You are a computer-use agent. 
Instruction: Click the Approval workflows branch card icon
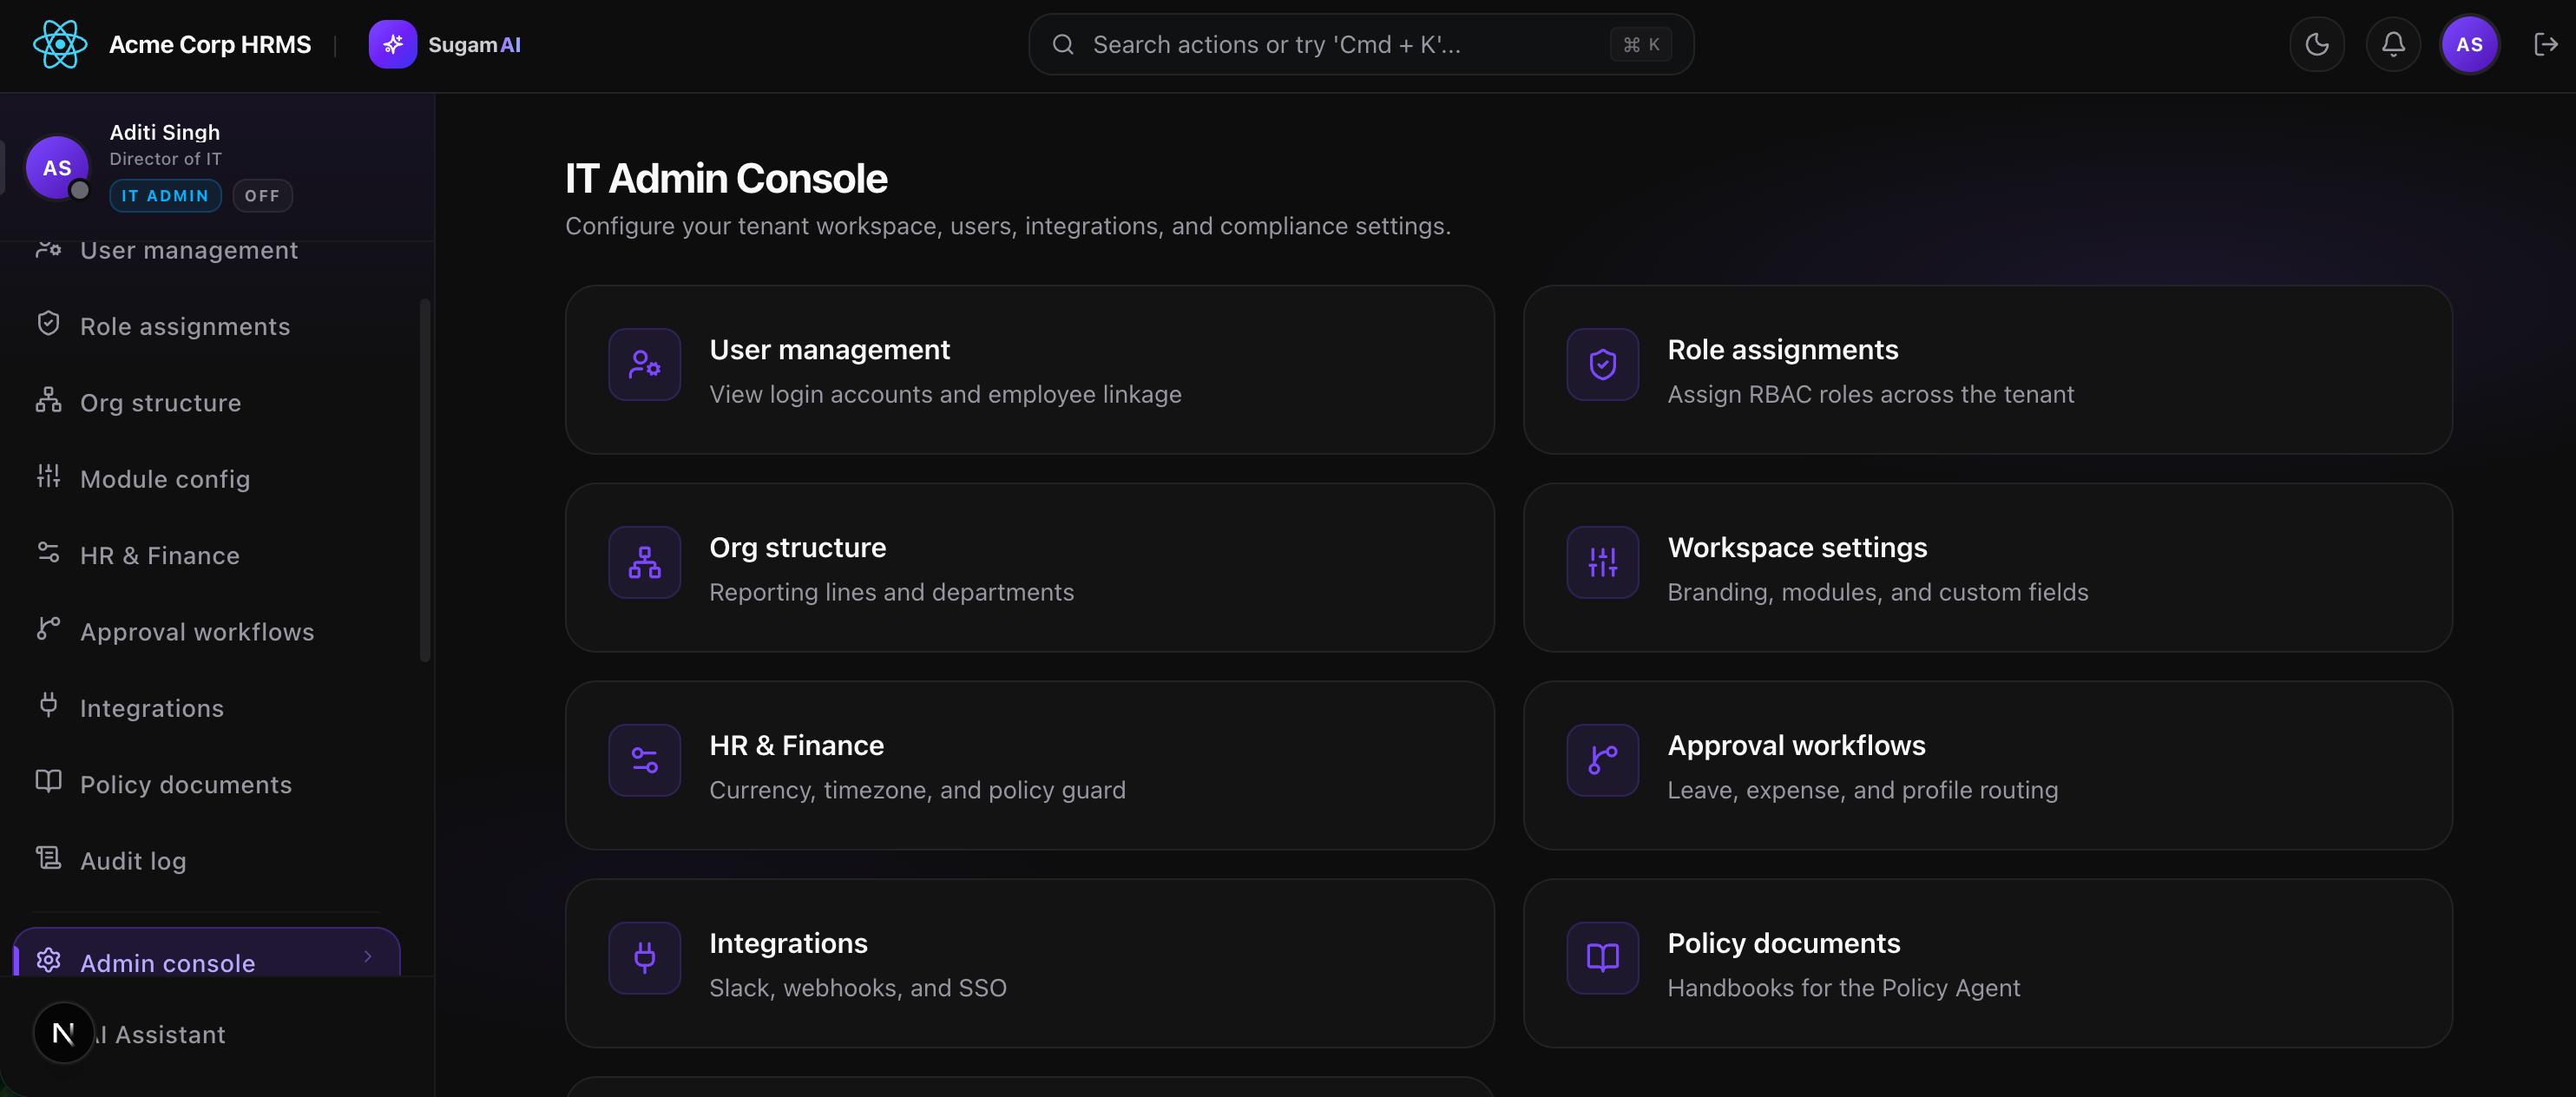click(1602, 761)
